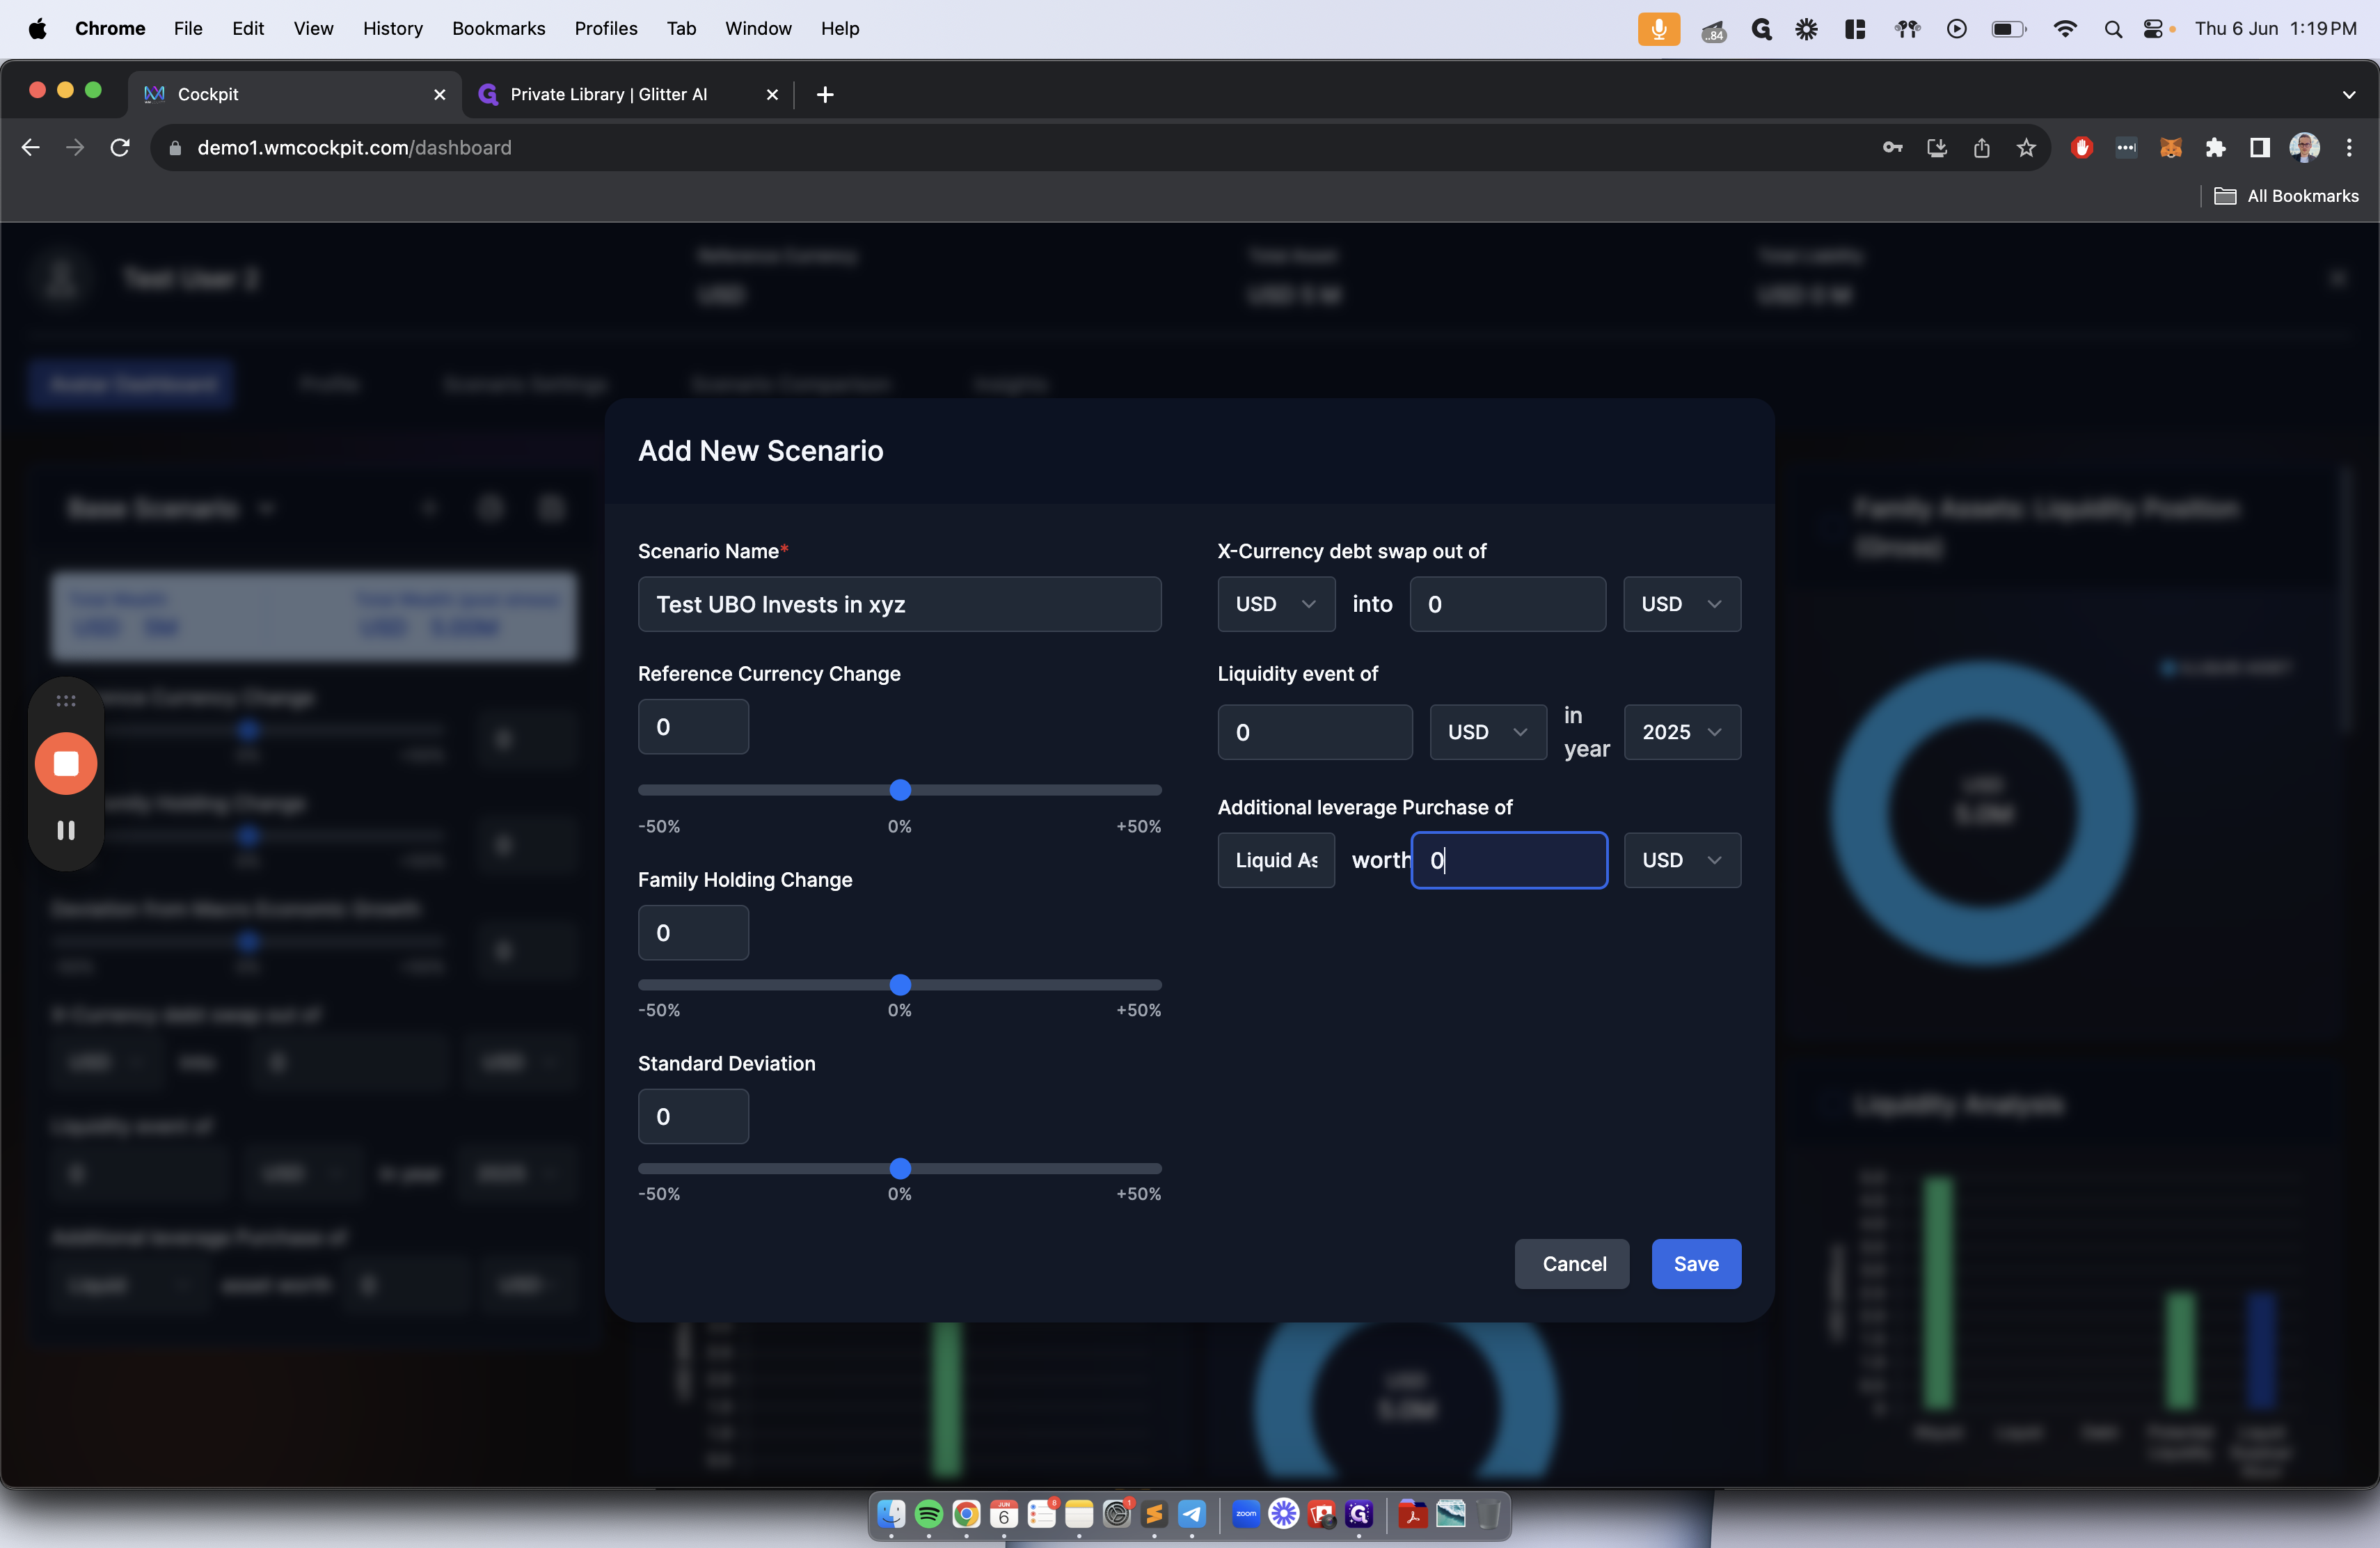The height and width of the screenshot is (1548, 2380).
Task: Toggle the Chrome side panel icon
Action: 2259,148
